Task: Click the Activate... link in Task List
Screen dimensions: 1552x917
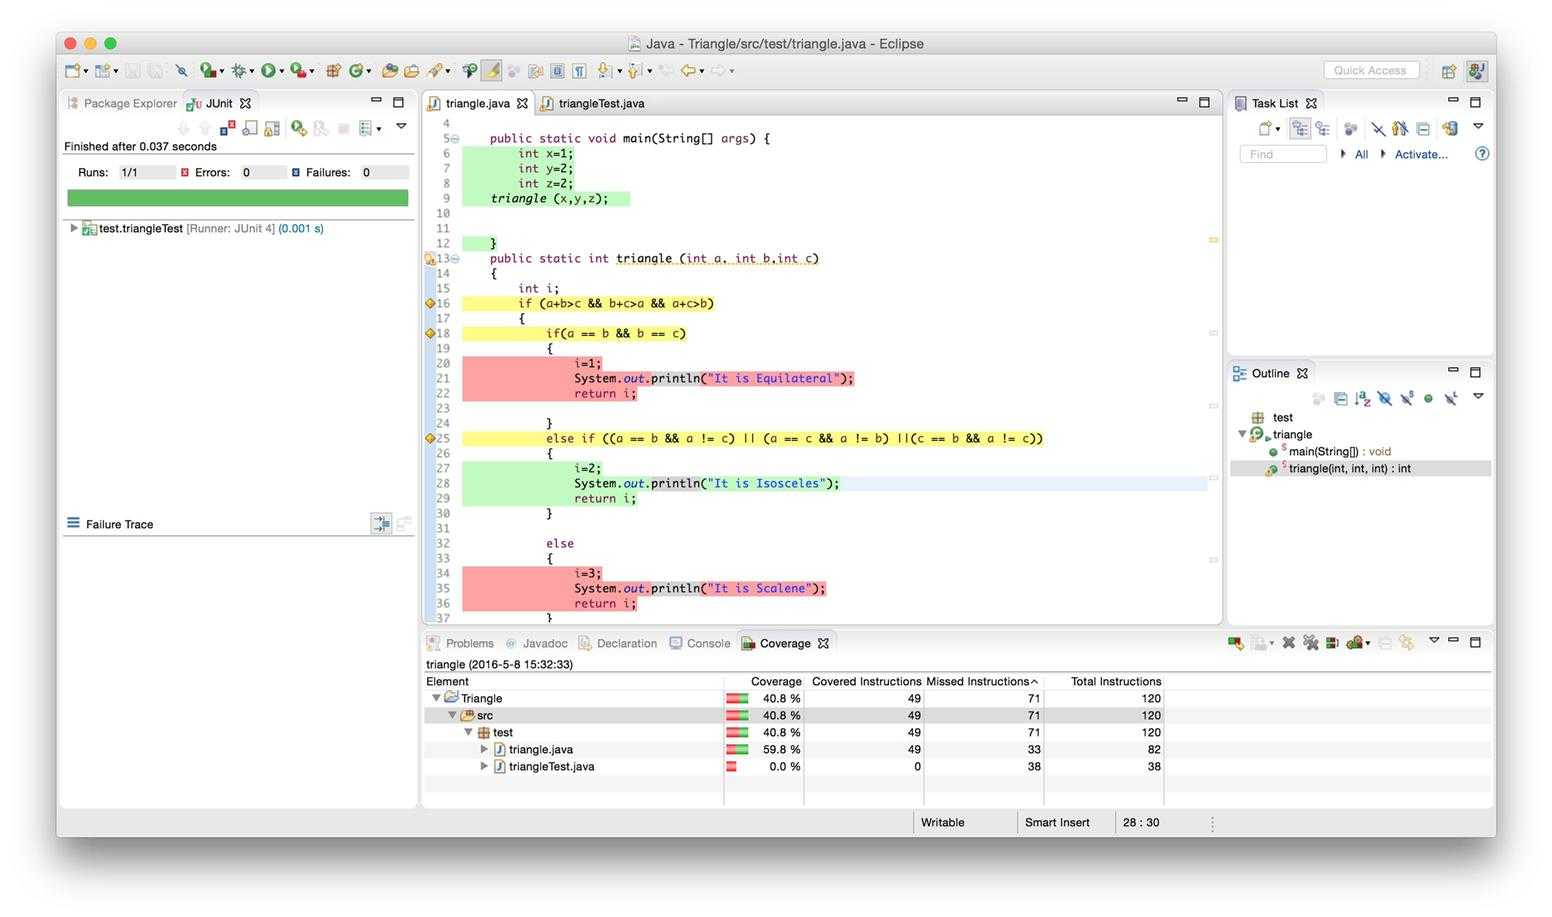Action: (1421, 154)
